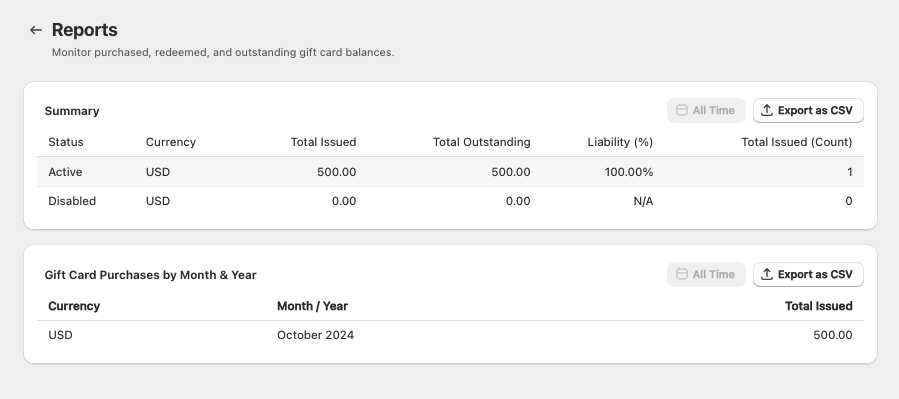
Task: Click the N/A liability value
Action: coord(643,201)
